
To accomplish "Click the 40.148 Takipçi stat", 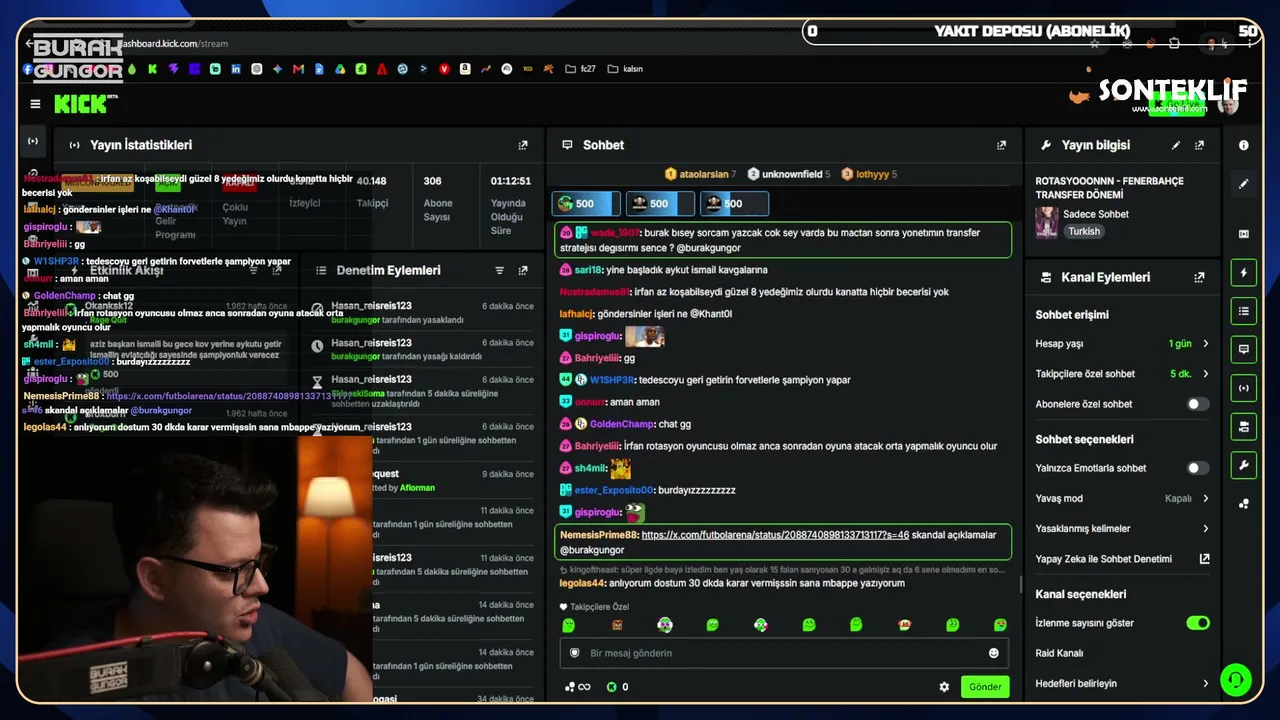I will pos(372,192).
